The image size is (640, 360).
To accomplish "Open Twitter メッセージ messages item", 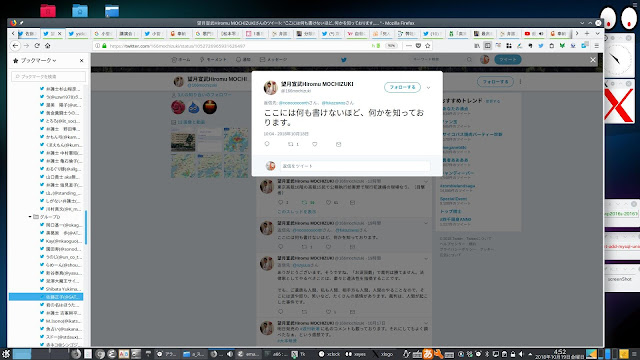I will [x=273, y=60].
